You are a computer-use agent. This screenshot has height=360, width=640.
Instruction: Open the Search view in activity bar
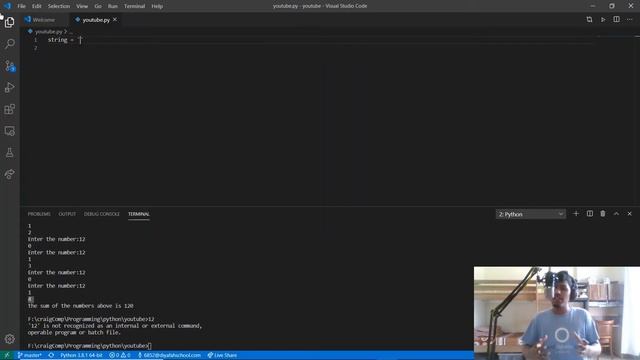click(x=10, y=44)
